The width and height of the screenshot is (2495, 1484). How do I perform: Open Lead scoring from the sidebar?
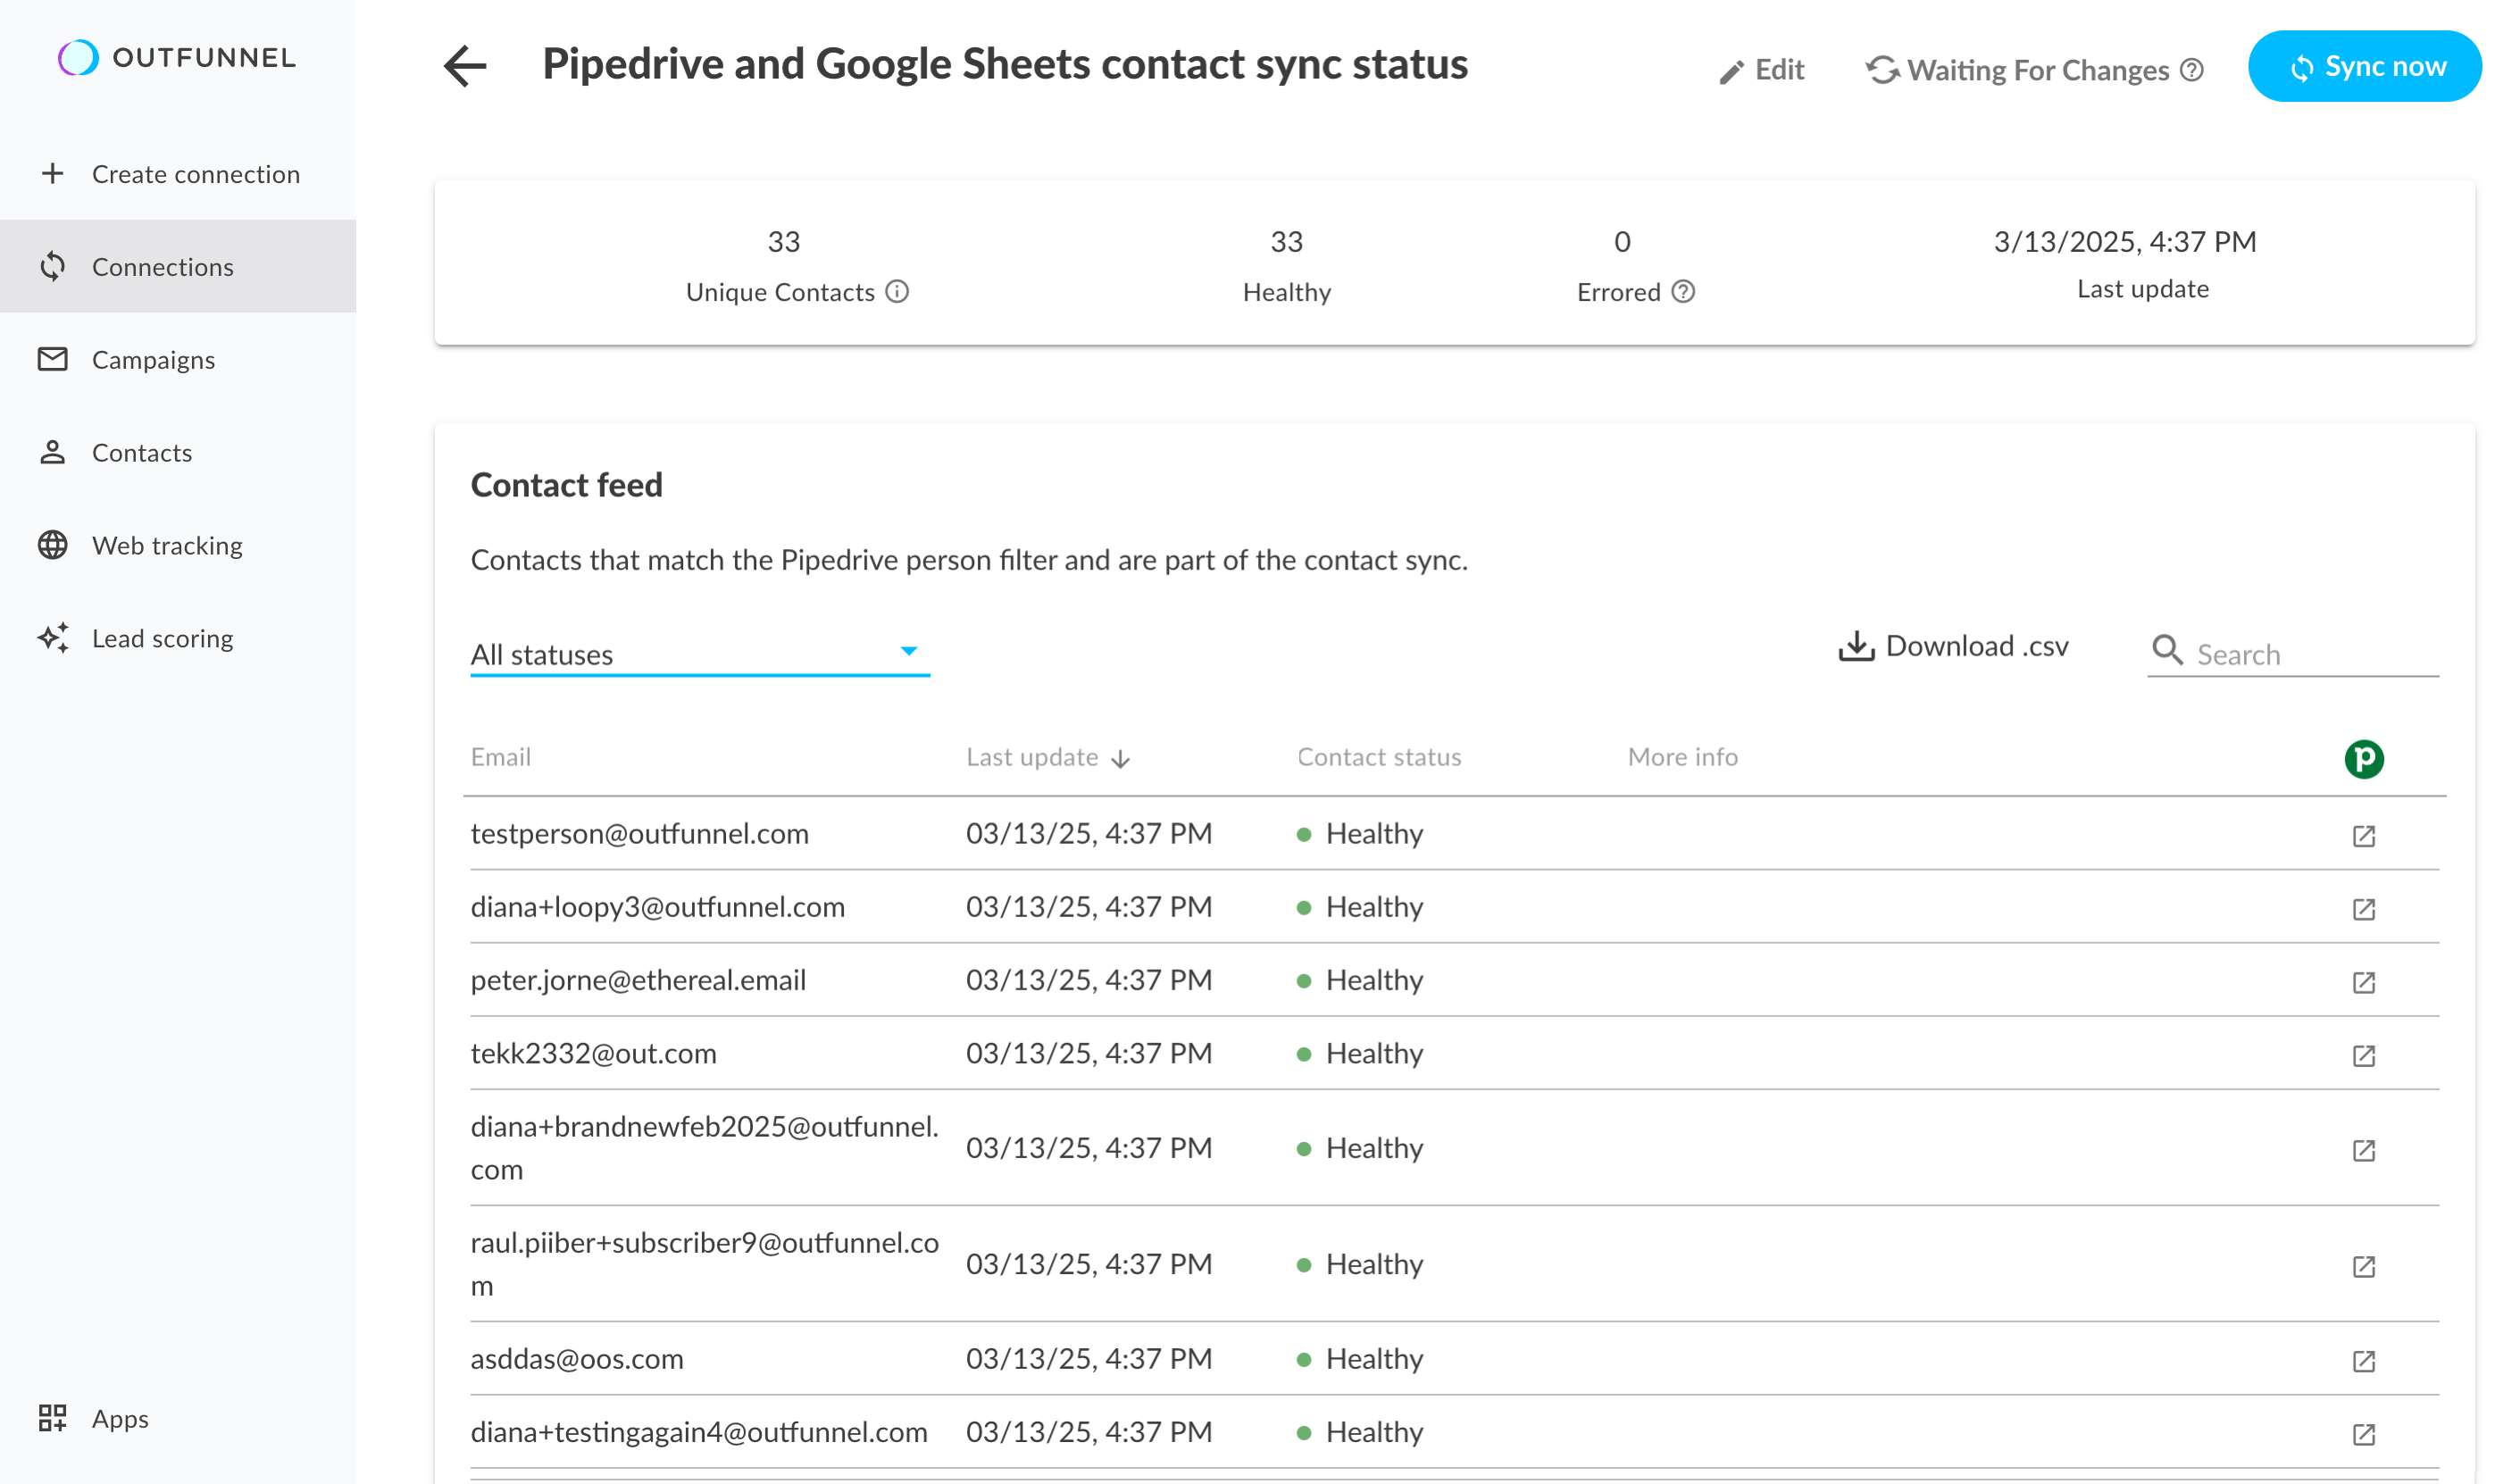pyautogui.click(x=162, y=638)
